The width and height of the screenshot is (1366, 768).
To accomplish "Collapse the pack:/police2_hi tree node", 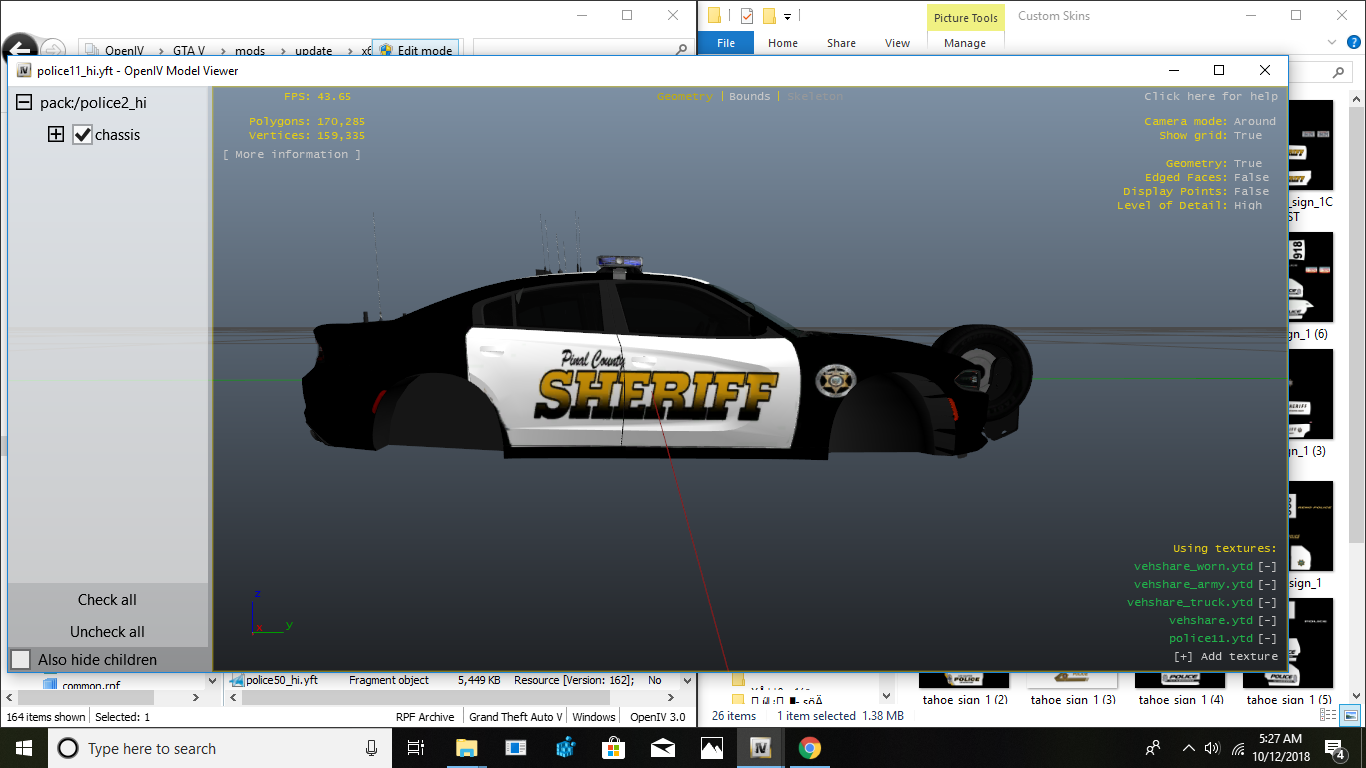I will pyautogui.click(x=23, y=103).
